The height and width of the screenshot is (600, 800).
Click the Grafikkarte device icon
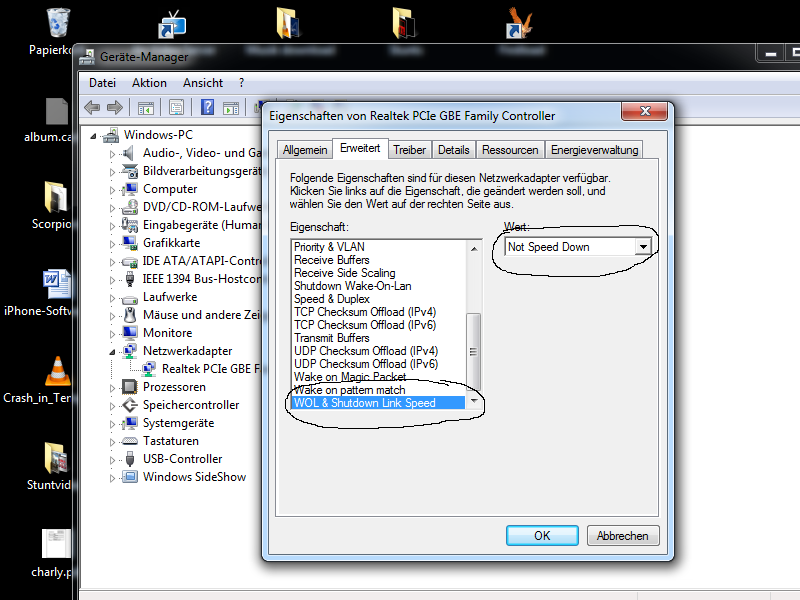pos(130,243)
